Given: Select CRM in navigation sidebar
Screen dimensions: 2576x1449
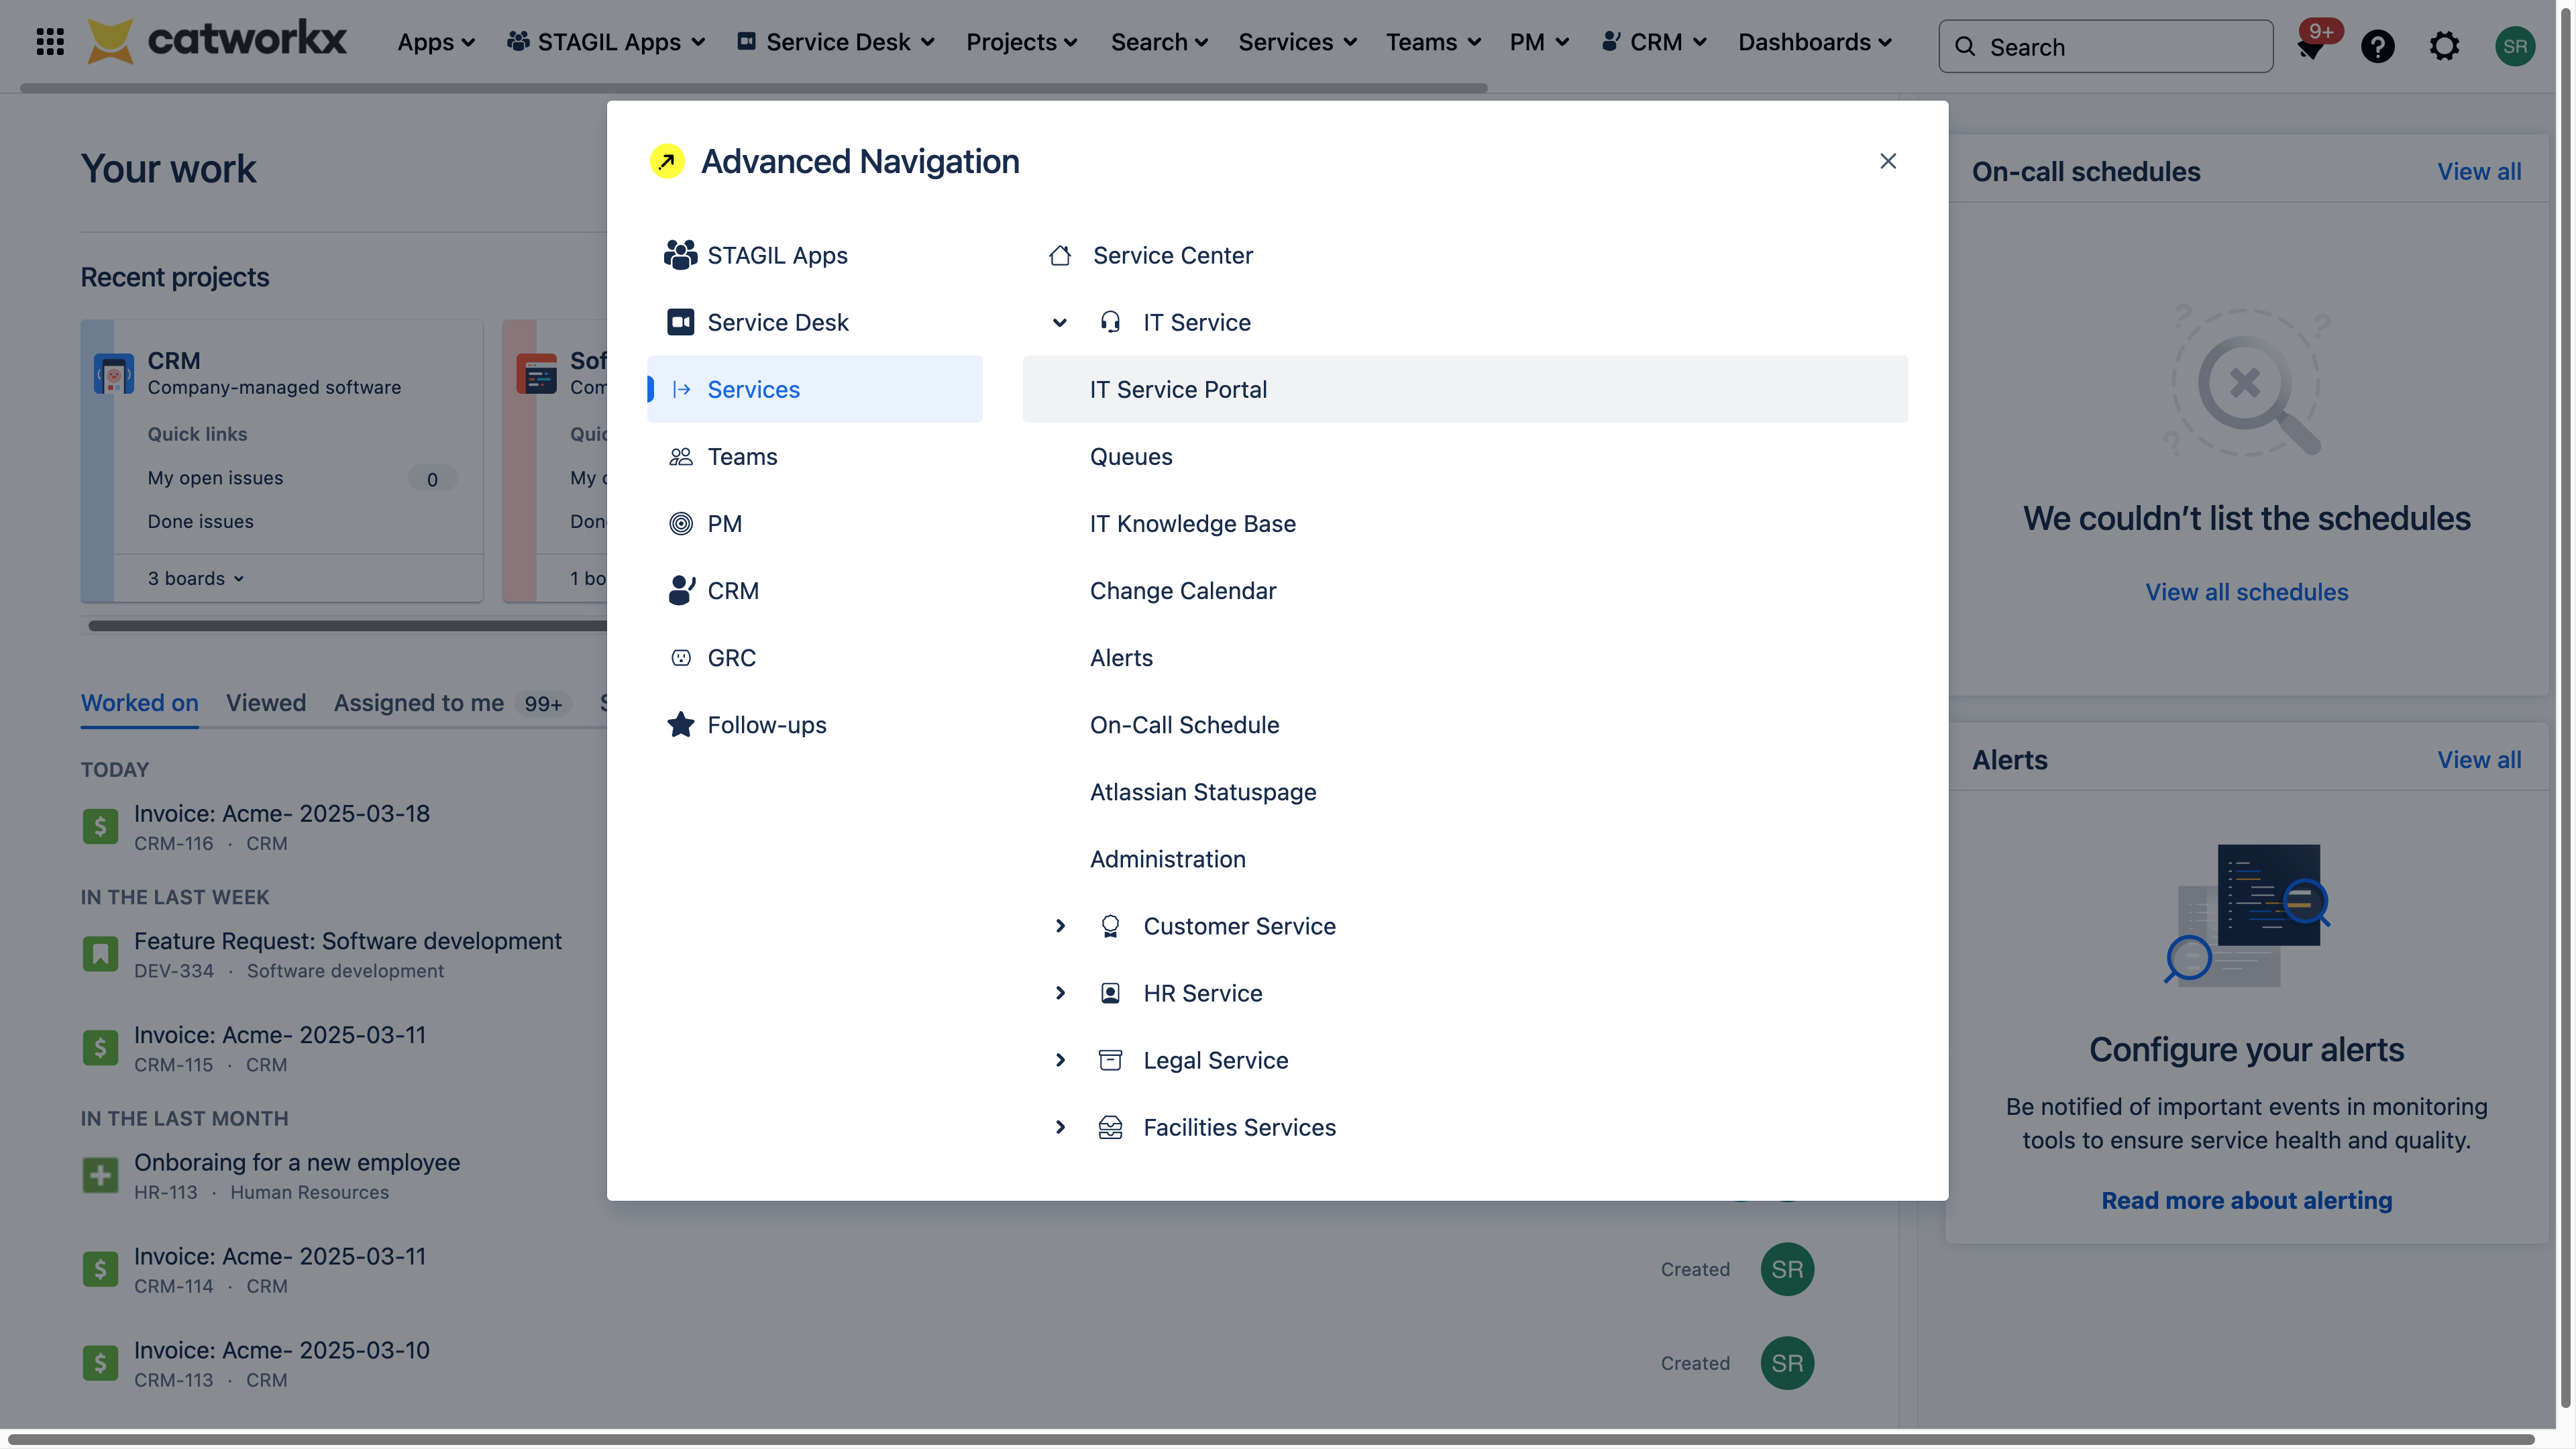Looking at the screenshot, I should coord(814,590).
